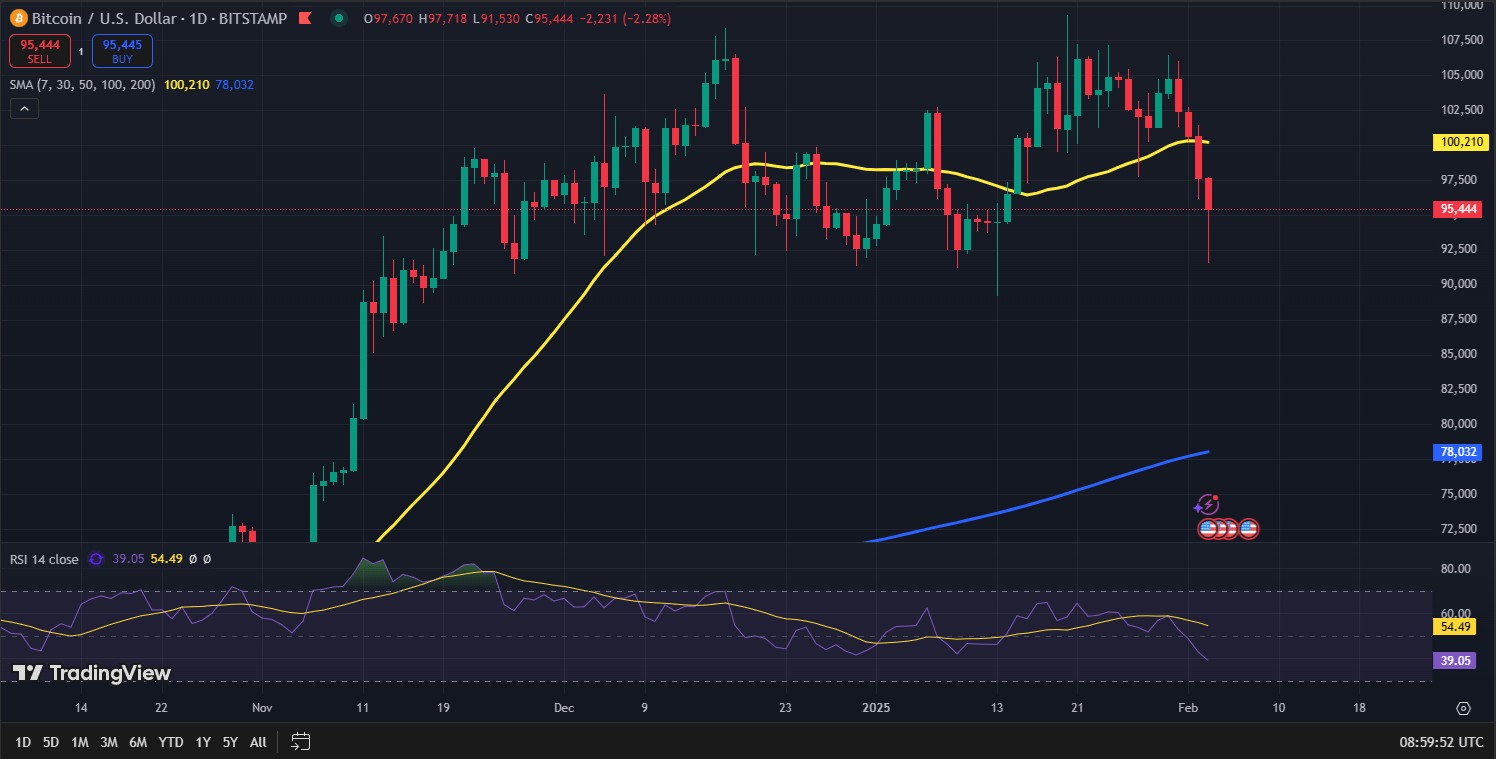Viewport: 1496px width, 759px height.
Task: Select the 5Y time range
Action: pos(230,742)
